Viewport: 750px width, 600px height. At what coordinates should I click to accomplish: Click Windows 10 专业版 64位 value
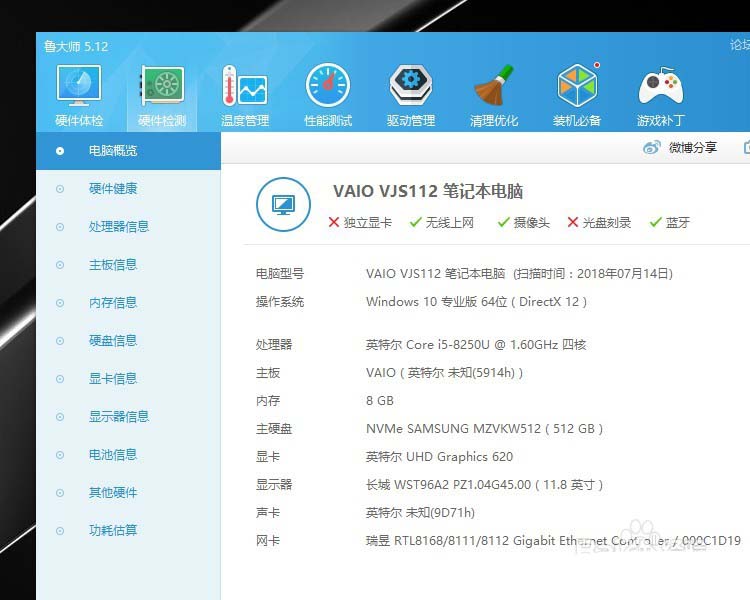pyautogui.click(x=476, y=302)
